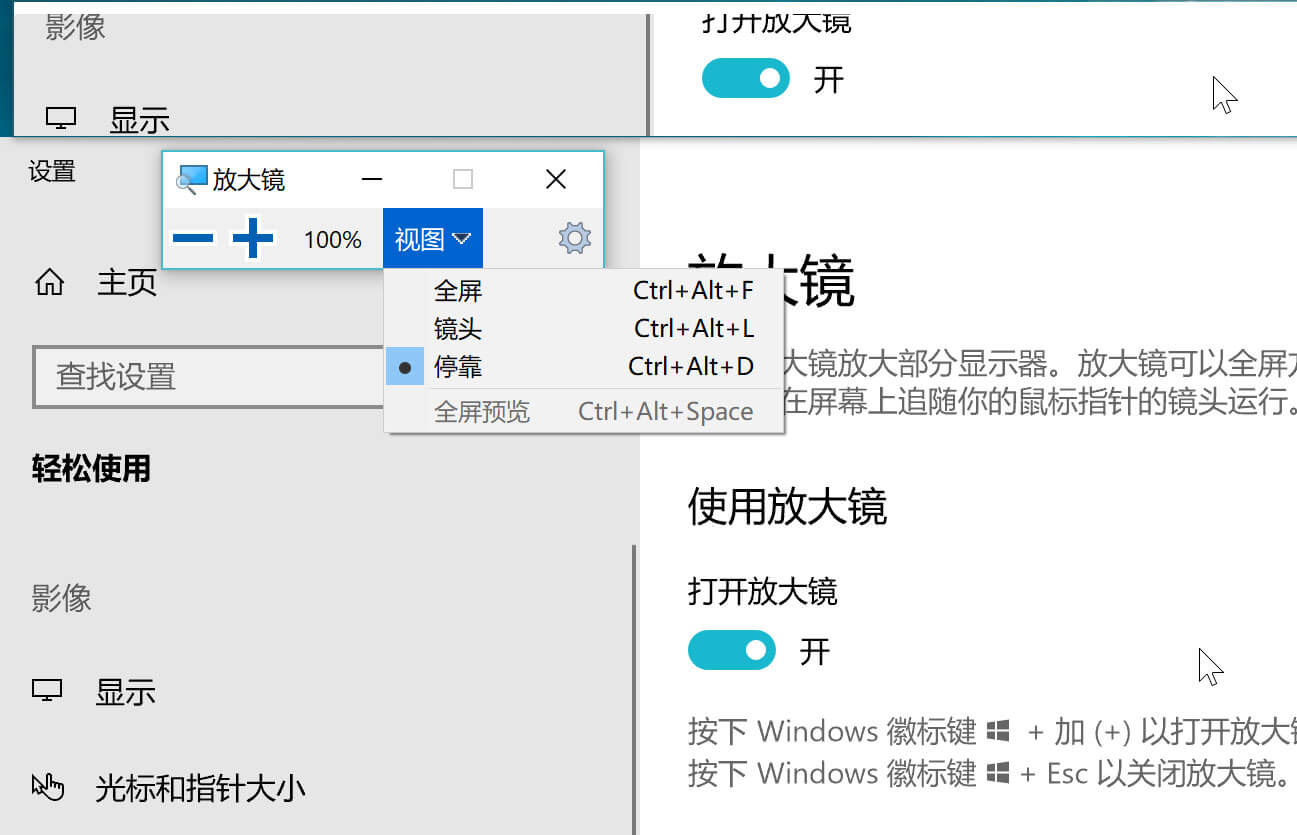The width and height of the screenshot is (1297, 835).
Task: Click the home icon beside 主页
Action: point(49,284)
